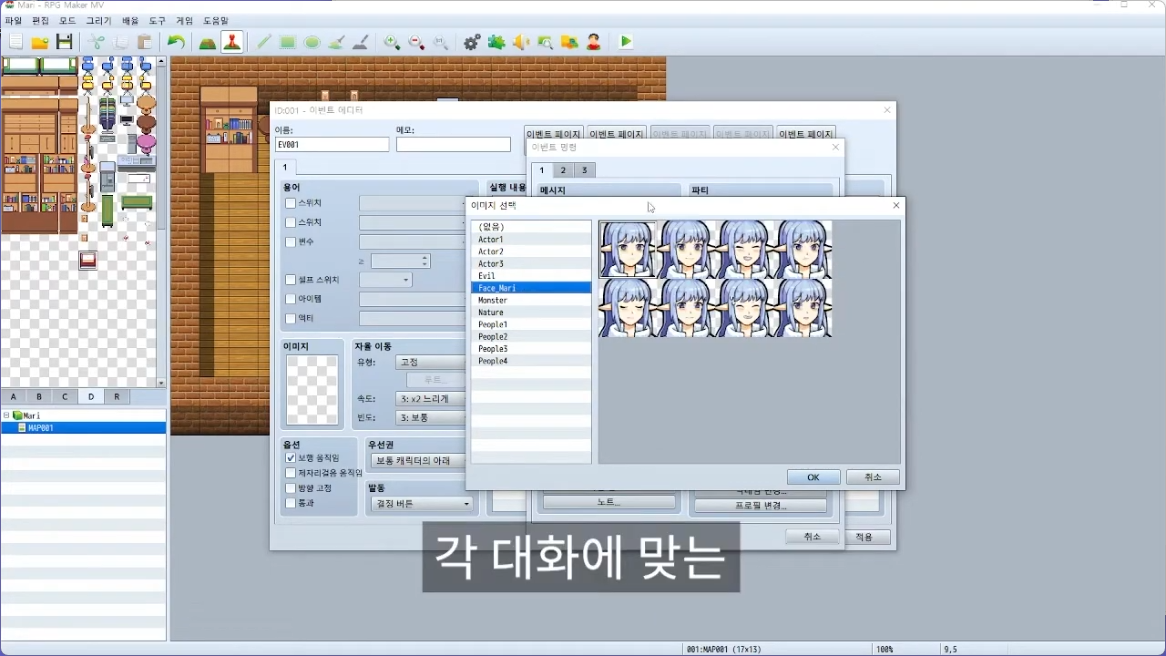Enable the first 스위치 condition checkbox
Image resolution: width=1166 pixels, height=656 pixels.
290,203
